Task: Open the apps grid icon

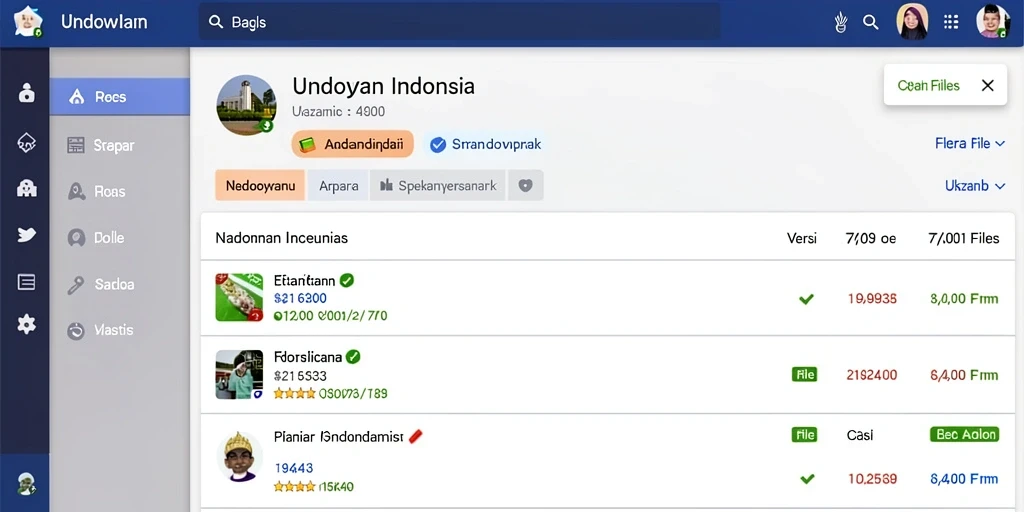Action: (x=951, y=22)
